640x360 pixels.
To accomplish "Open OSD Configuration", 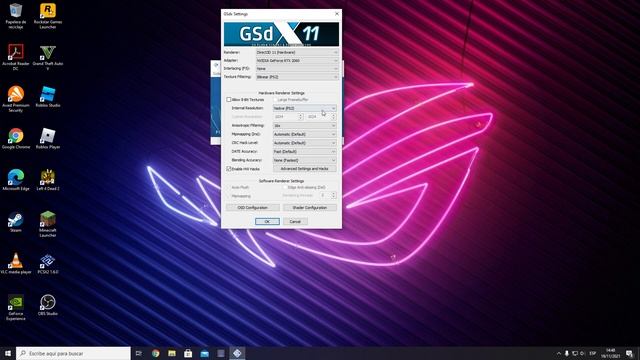I will click(x=253, y=208).
